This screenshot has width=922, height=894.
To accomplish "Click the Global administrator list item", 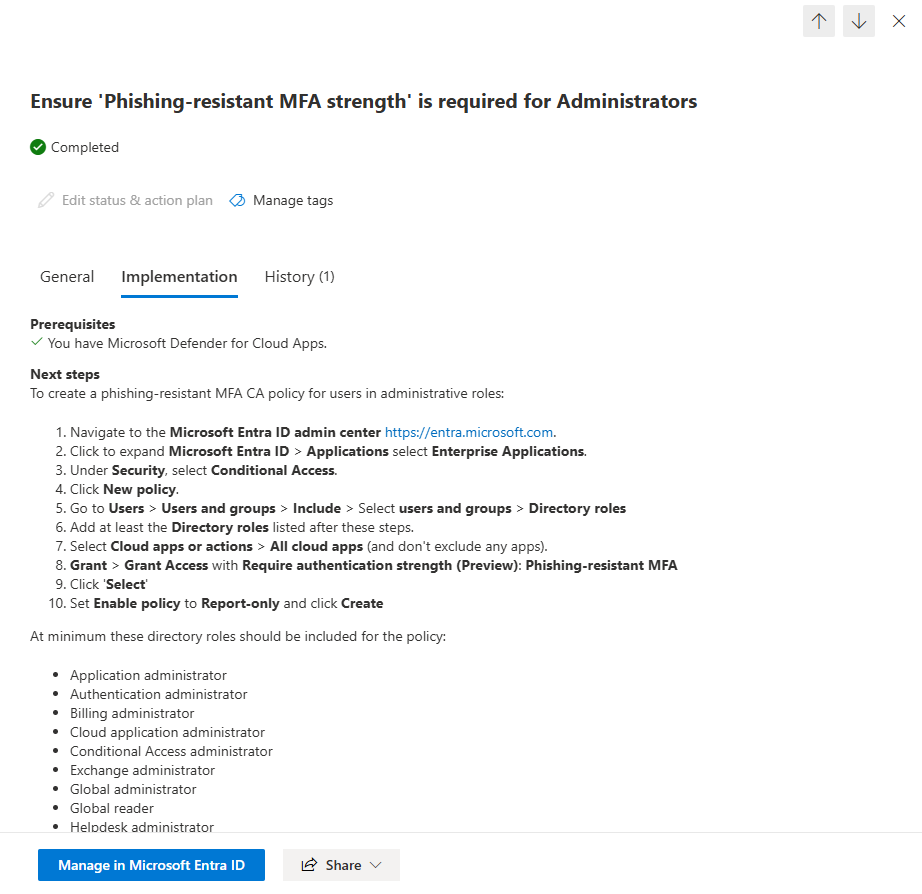I will 133,789.
